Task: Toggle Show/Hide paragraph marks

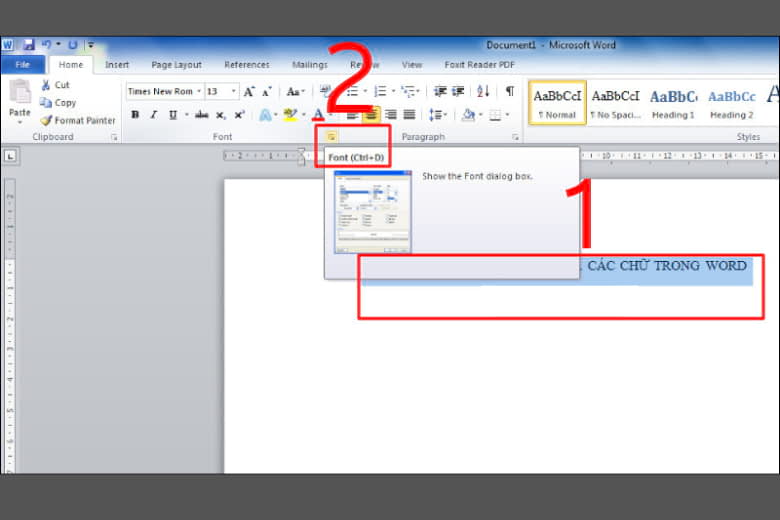Action: pos(510,92)
